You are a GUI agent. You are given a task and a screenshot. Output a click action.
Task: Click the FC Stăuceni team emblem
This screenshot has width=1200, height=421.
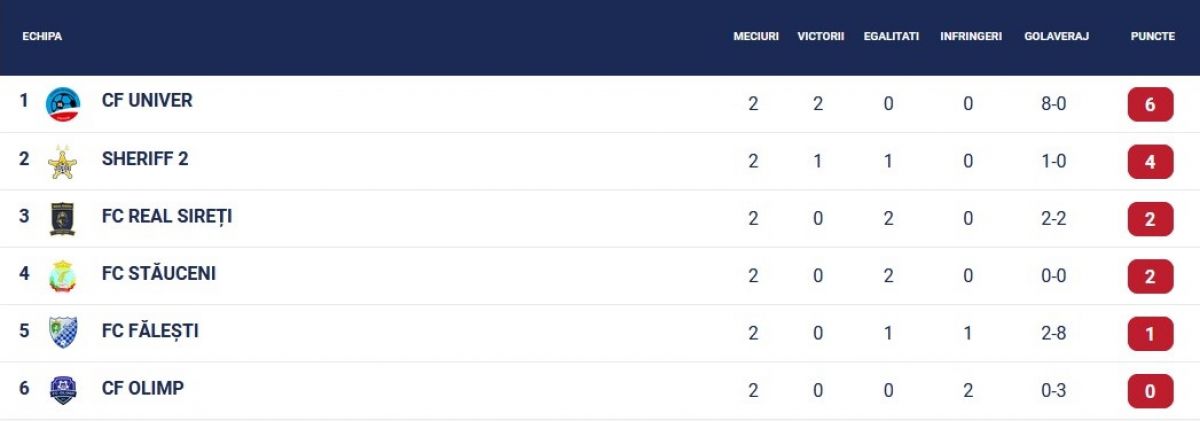pyautogui.click(x=63, y=276)
